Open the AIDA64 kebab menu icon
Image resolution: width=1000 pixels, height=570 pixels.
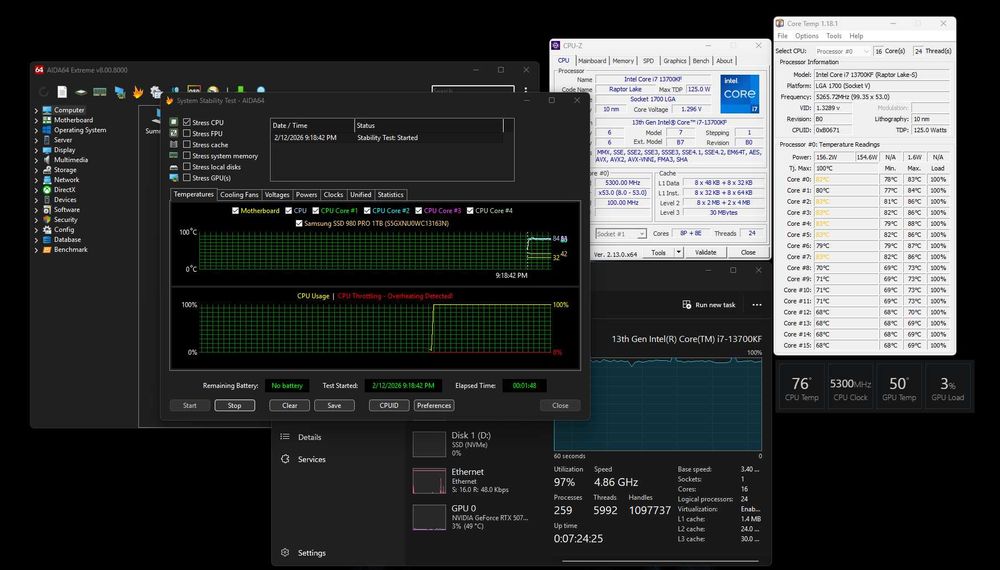click(526, 91)
